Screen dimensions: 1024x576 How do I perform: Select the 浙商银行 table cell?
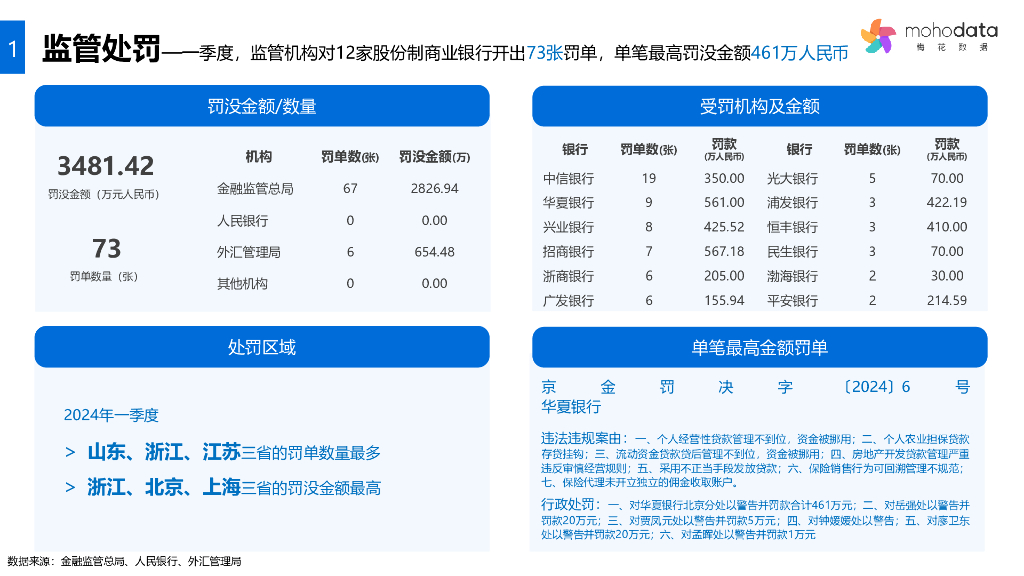coord(569,276)
